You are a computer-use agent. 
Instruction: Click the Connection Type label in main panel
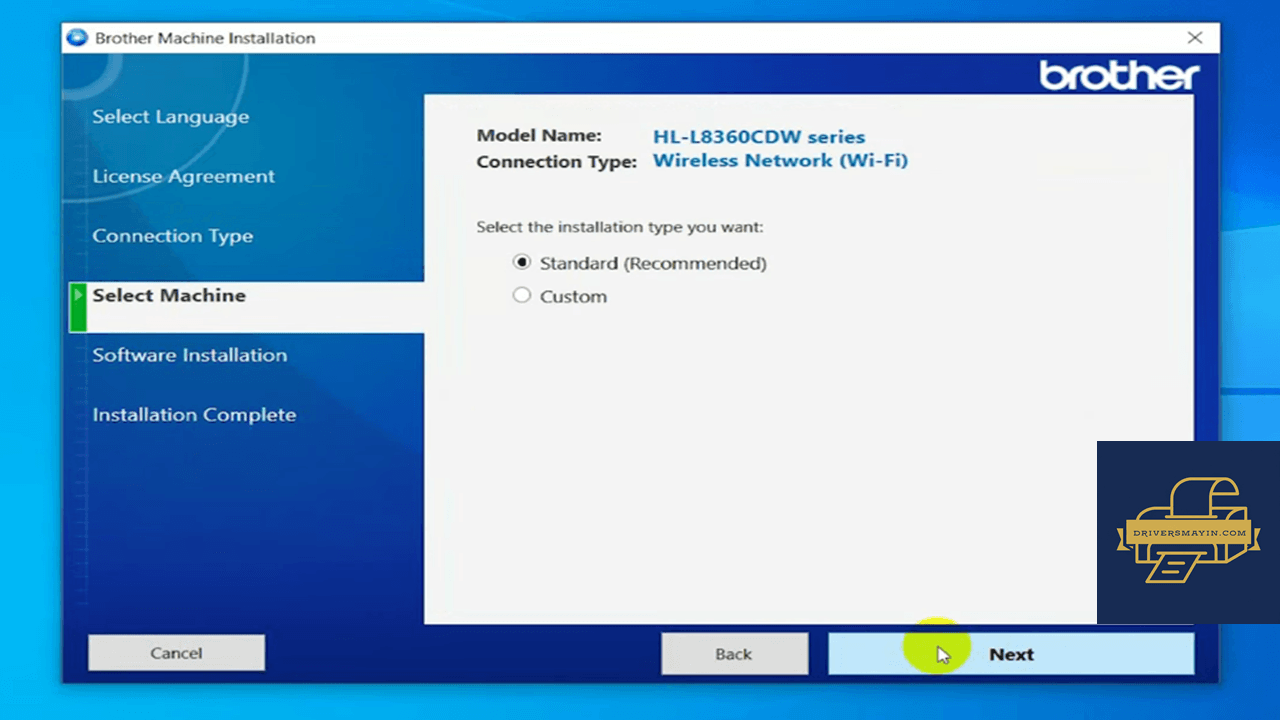(x=556, y=162)
